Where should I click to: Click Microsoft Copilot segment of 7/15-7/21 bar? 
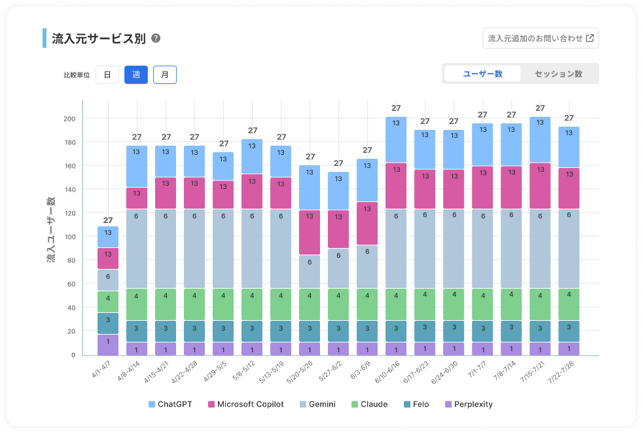[540, 186]
